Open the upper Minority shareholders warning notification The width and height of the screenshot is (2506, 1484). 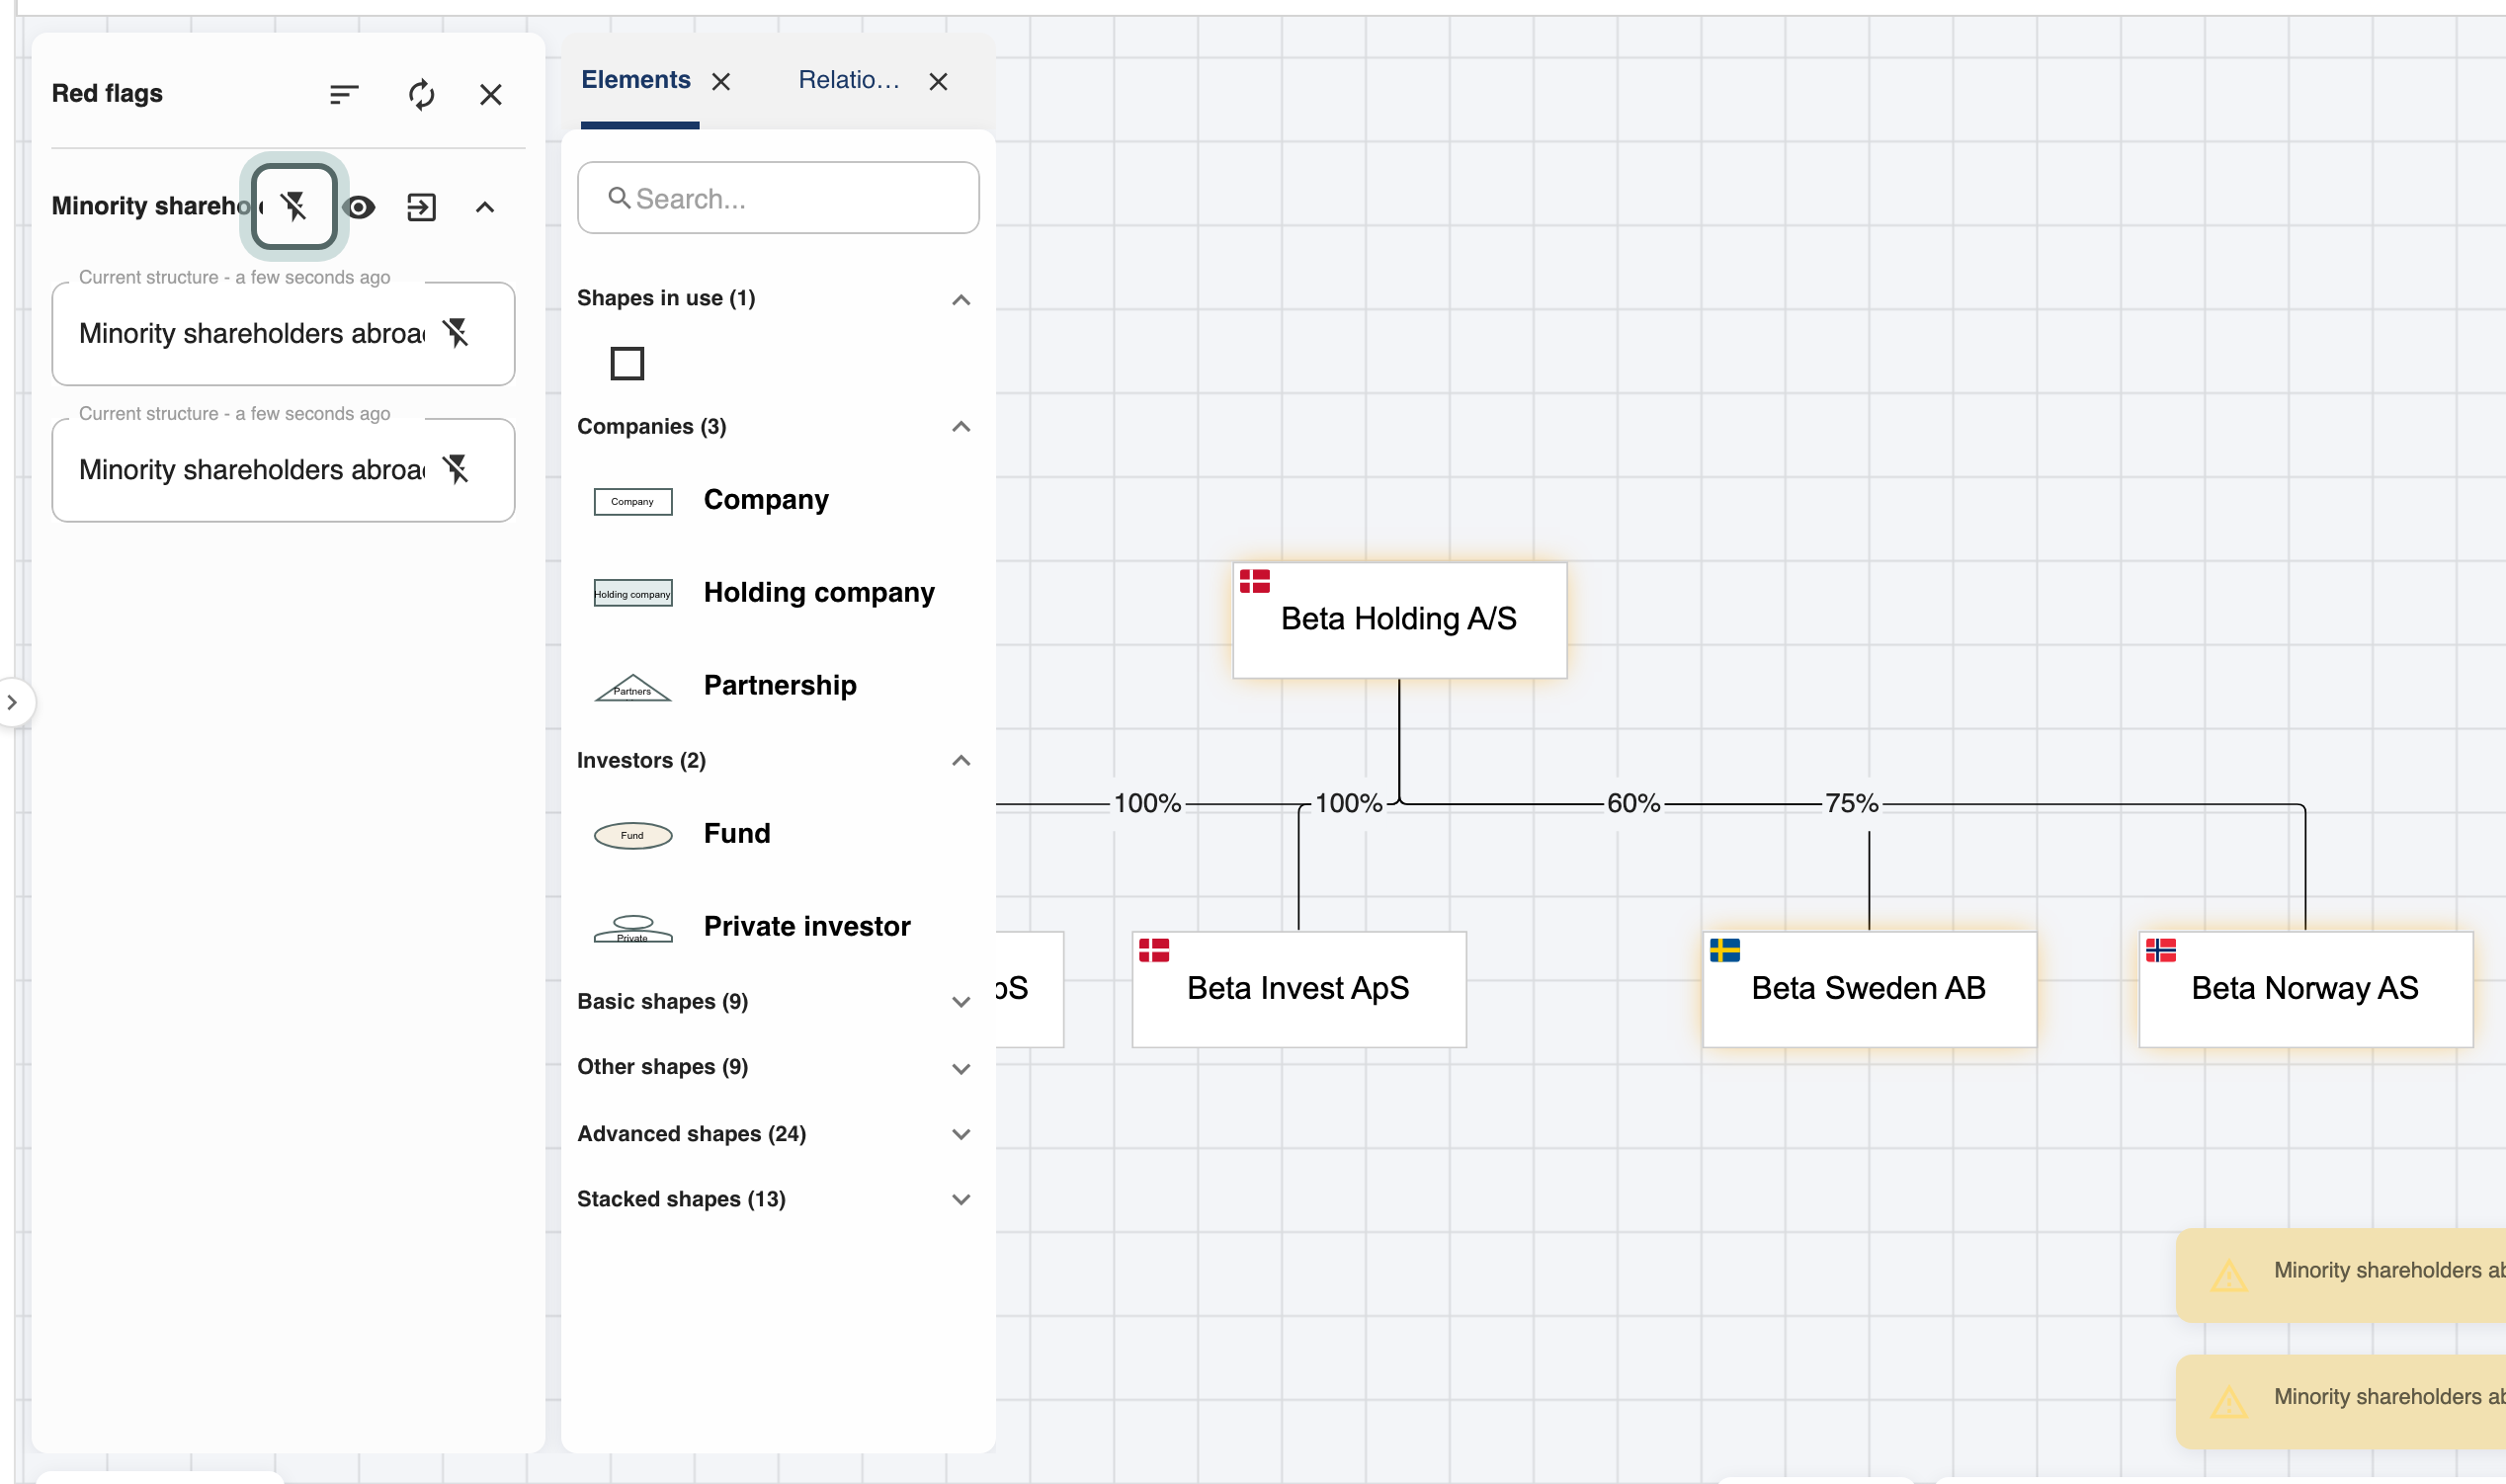2340,1275
